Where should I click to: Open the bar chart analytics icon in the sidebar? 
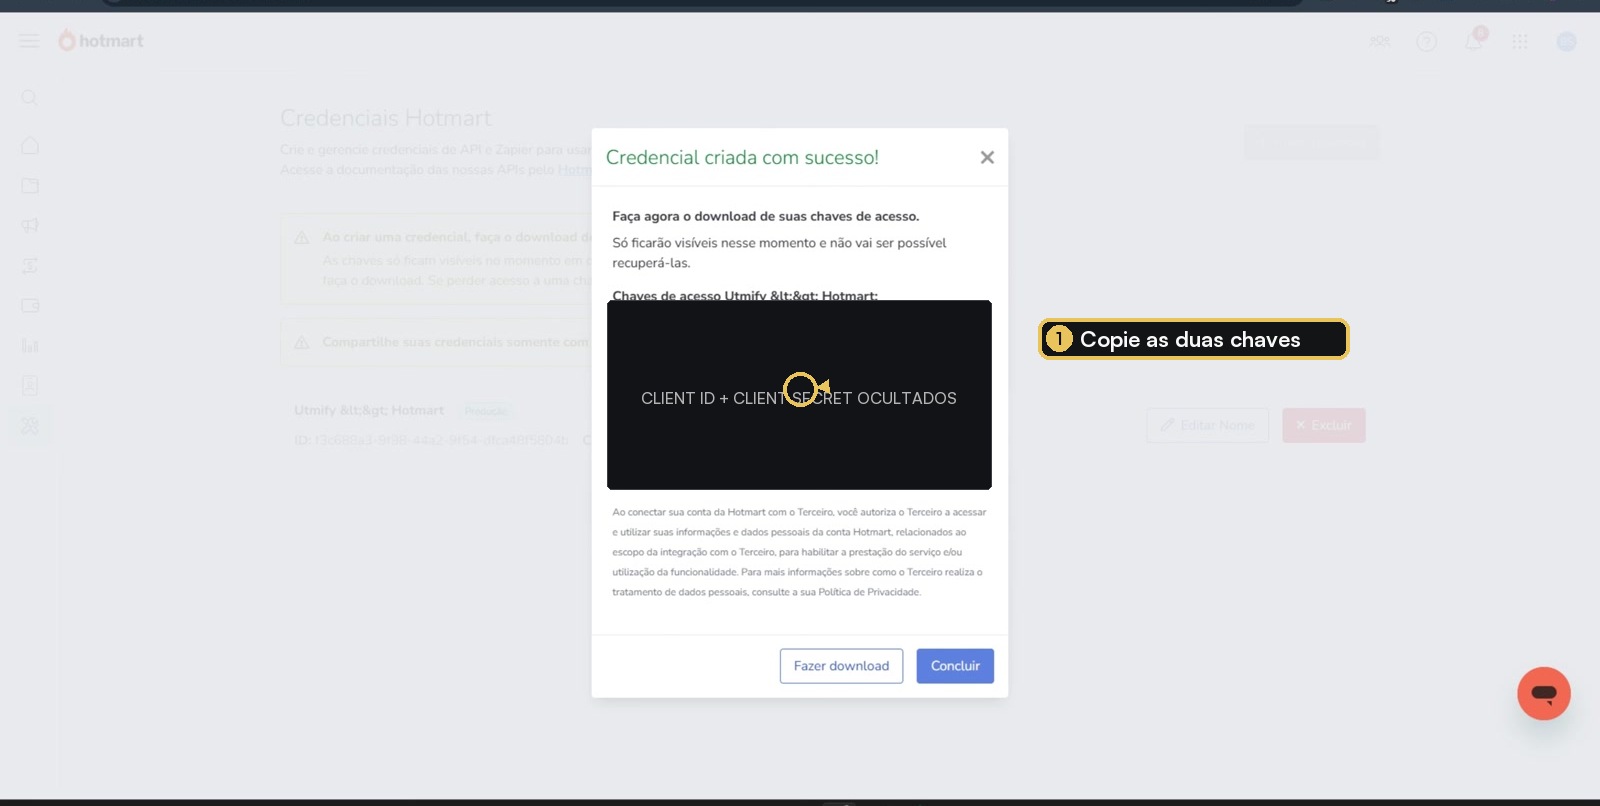tap(30, 345)
